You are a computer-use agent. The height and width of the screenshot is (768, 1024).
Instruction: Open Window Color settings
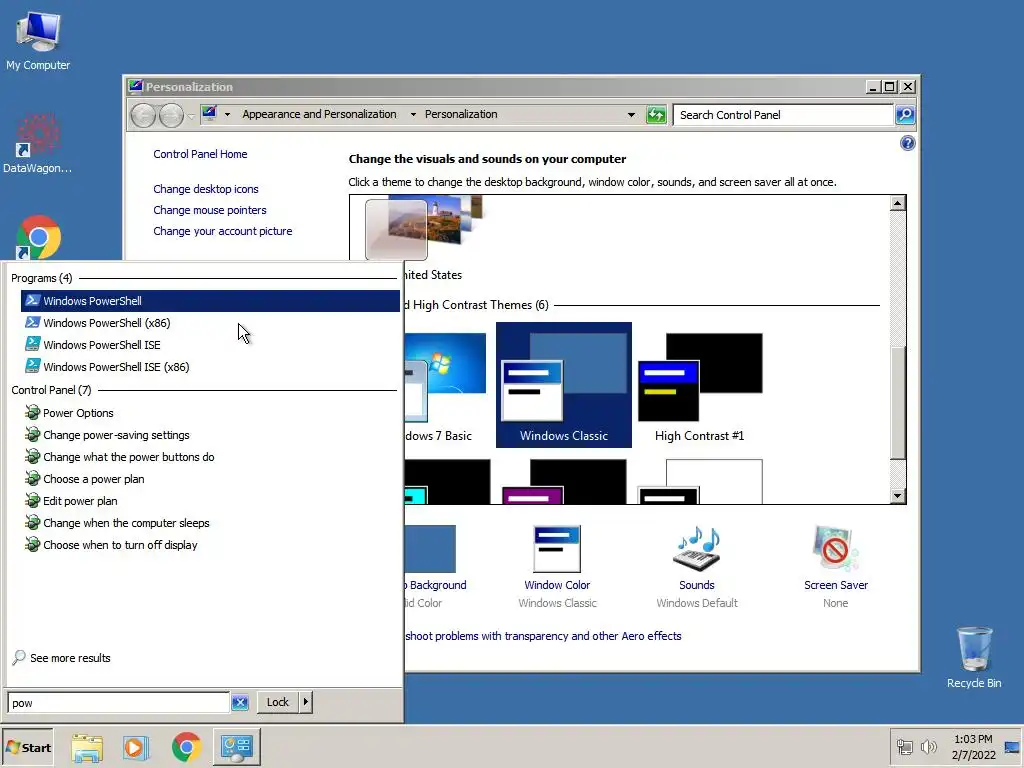click(x=557, y=566)
